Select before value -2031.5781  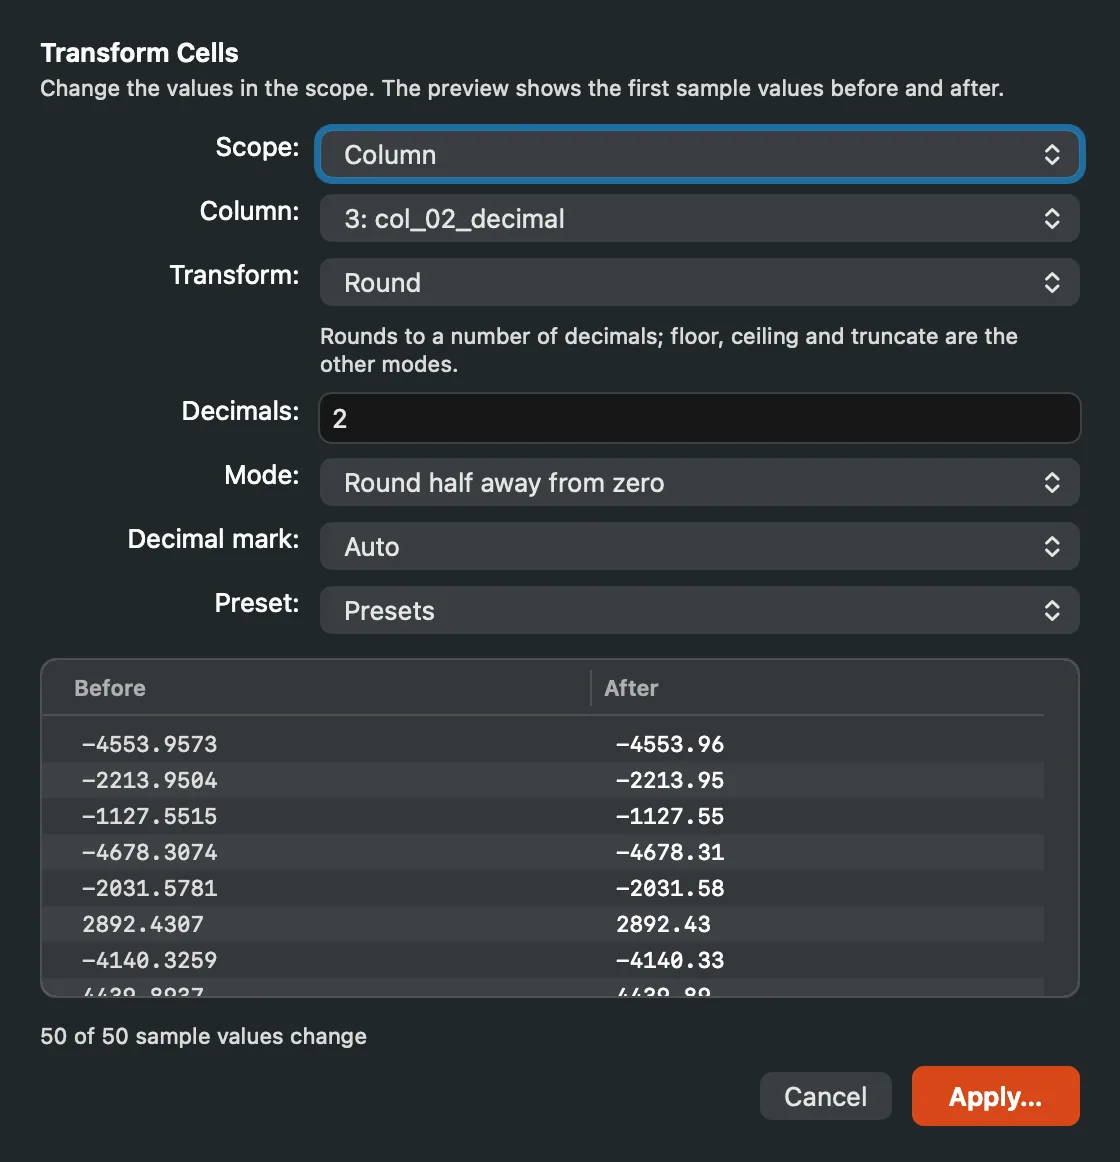point(149,888)
